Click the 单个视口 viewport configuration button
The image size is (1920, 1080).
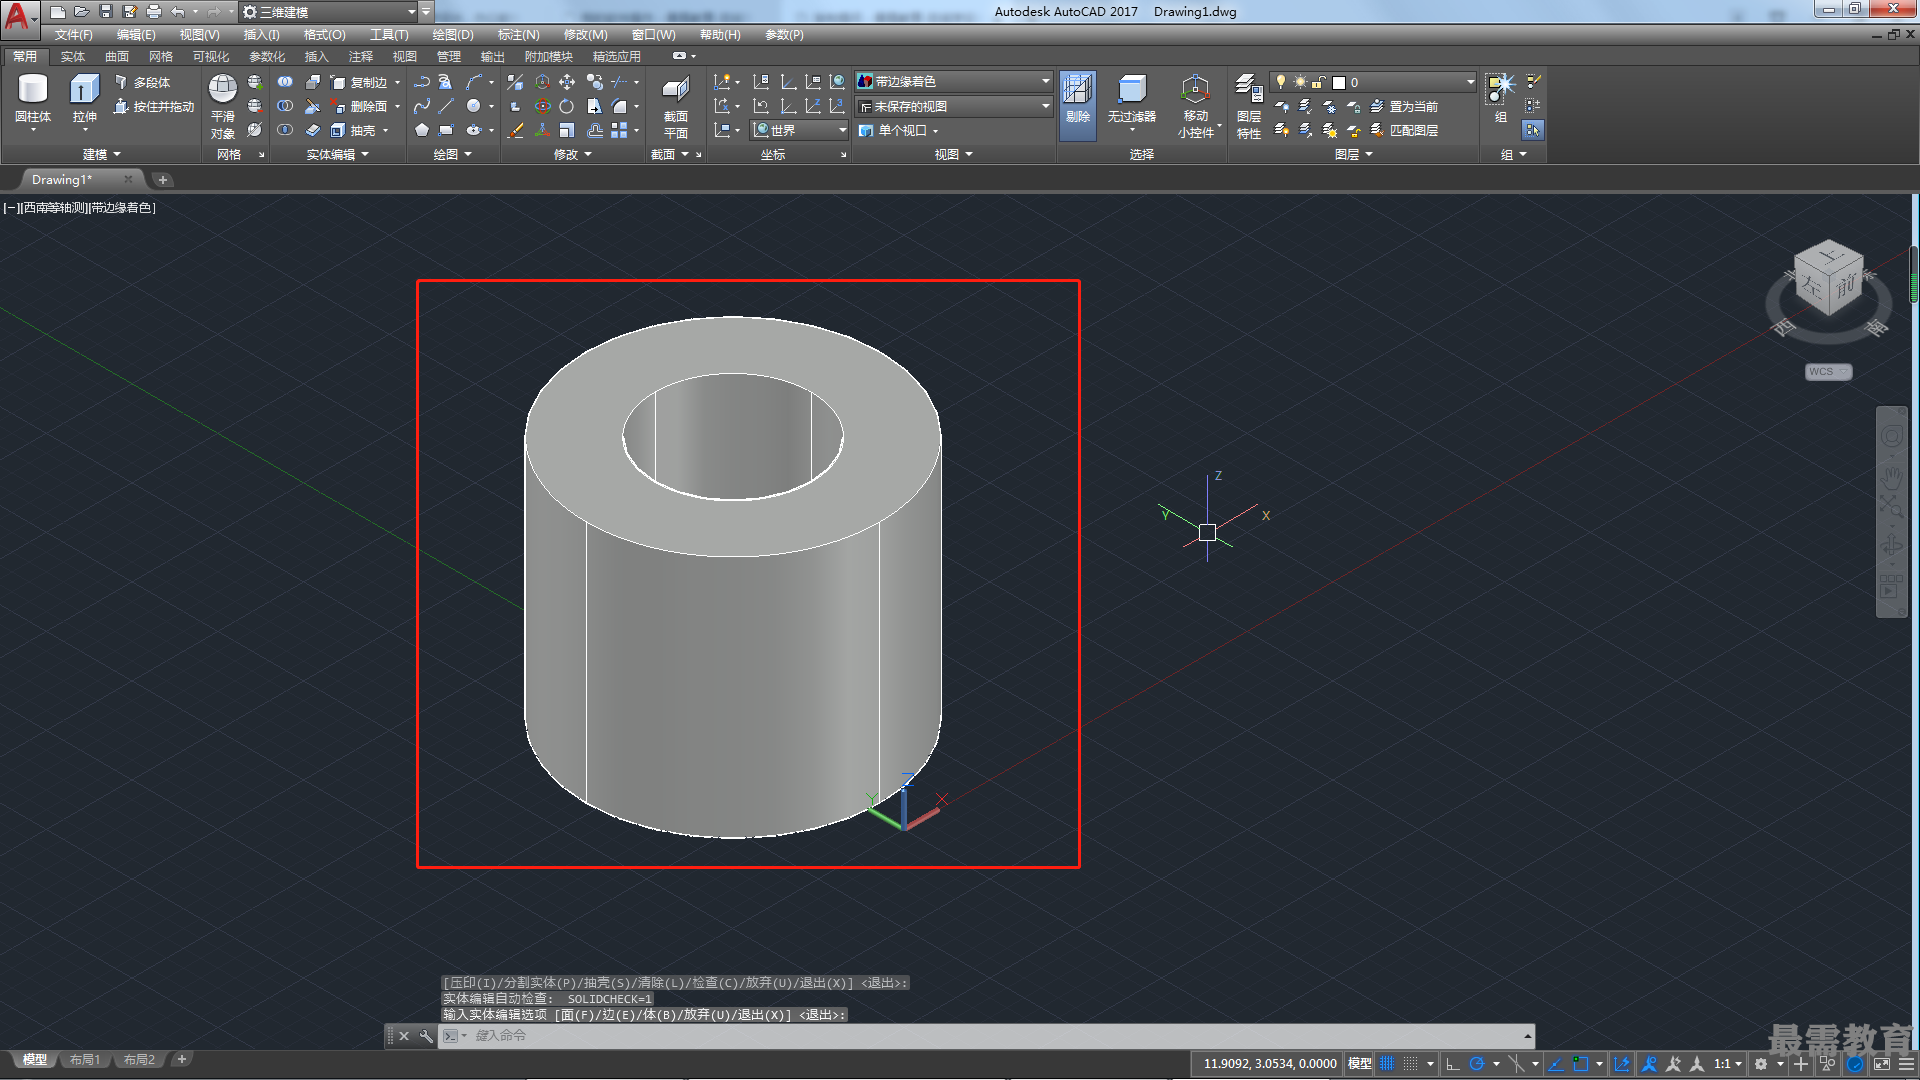(x=899, y=130)
